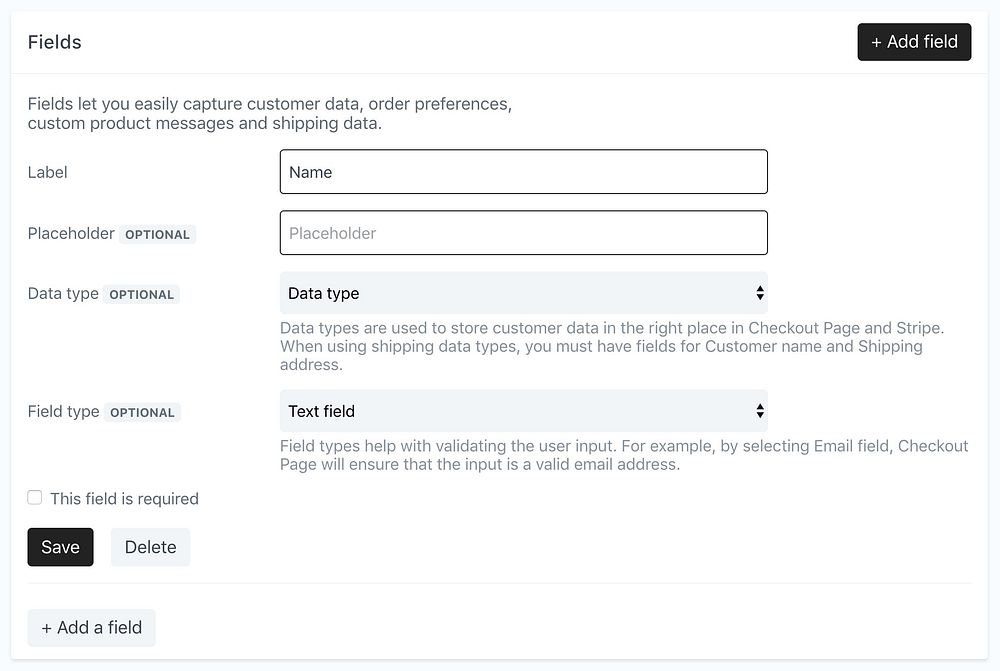This screenshot has height=671, width=1000.
Task: Click the bottom "+ Add a field" button
Action: [x=91, y=628]
